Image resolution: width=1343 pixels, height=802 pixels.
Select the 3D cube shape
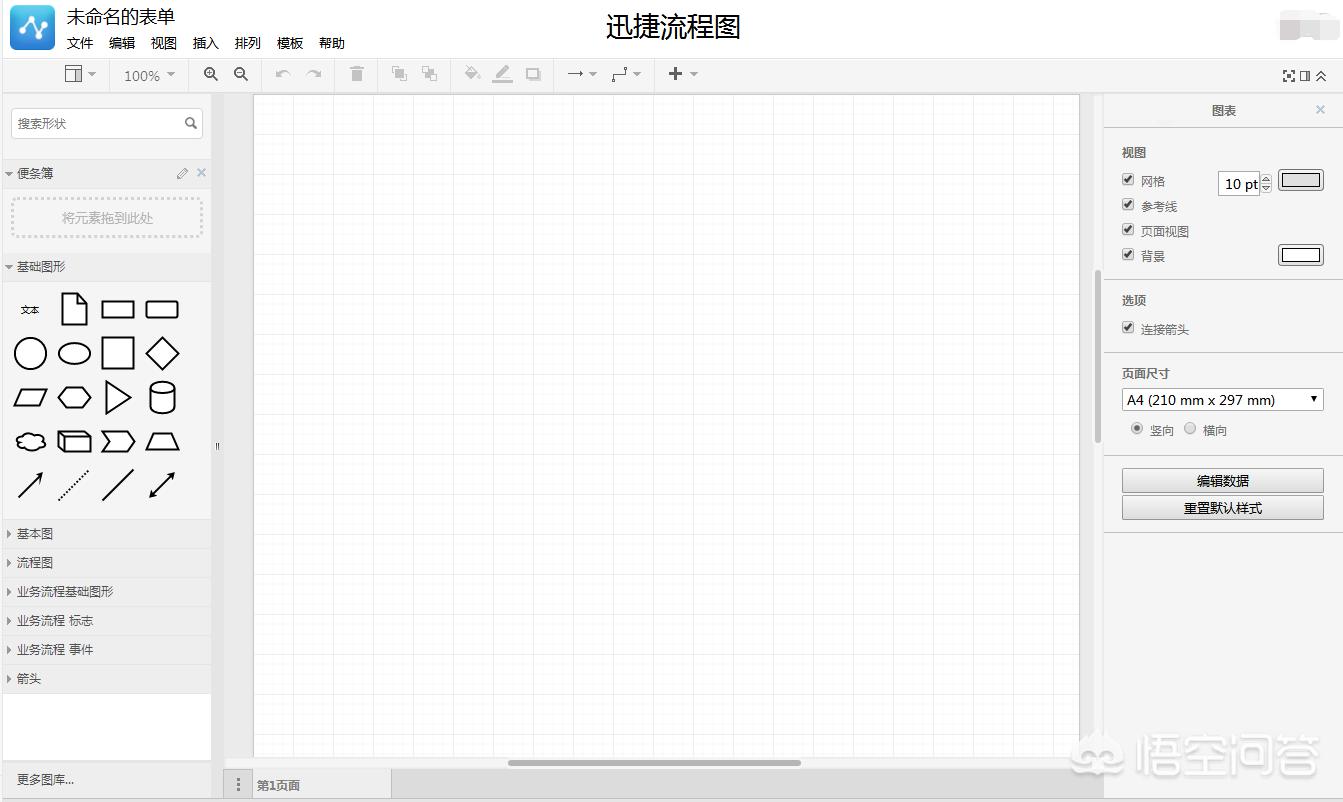pos(74,441)
